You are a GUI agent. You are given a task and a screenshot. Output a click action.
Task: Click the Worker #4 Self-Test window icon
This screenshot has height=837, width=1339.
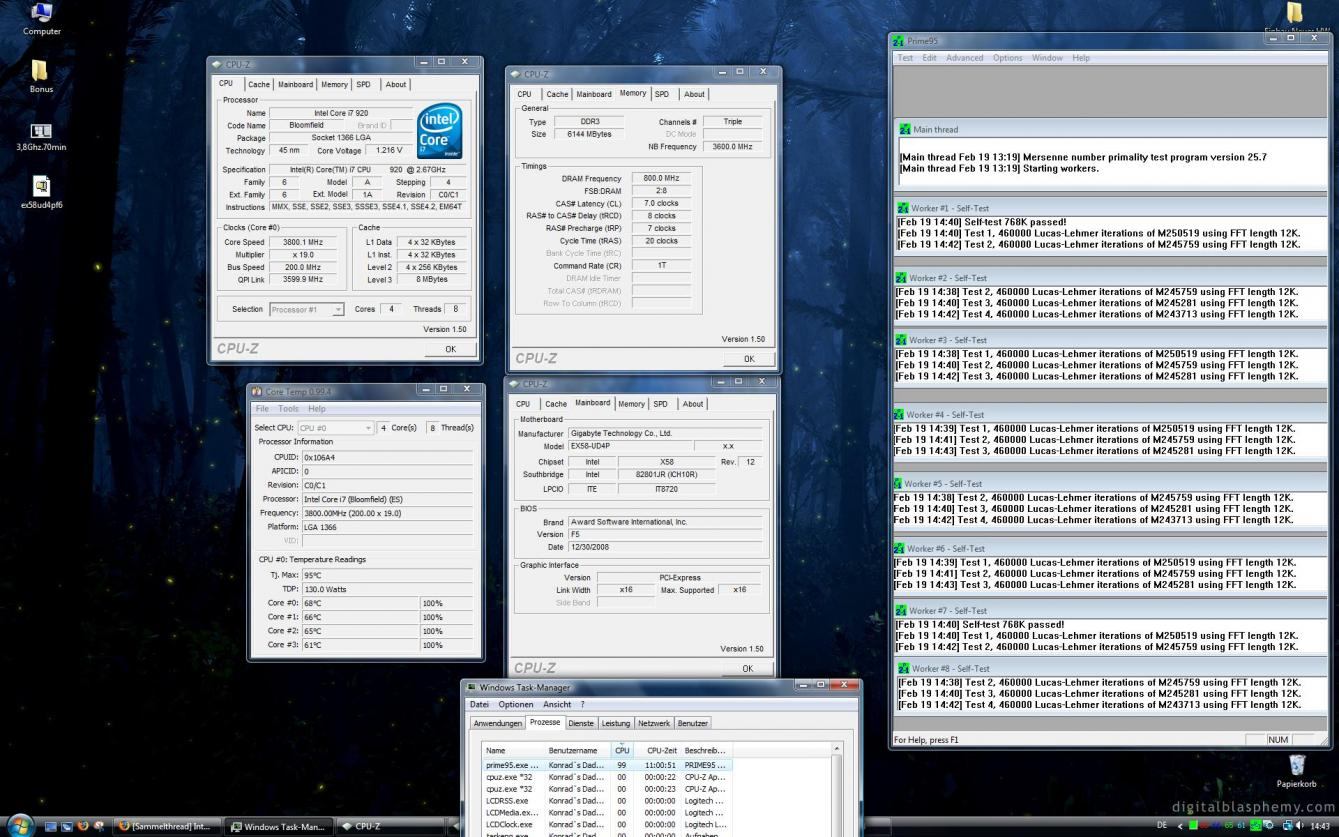(899, 414)
